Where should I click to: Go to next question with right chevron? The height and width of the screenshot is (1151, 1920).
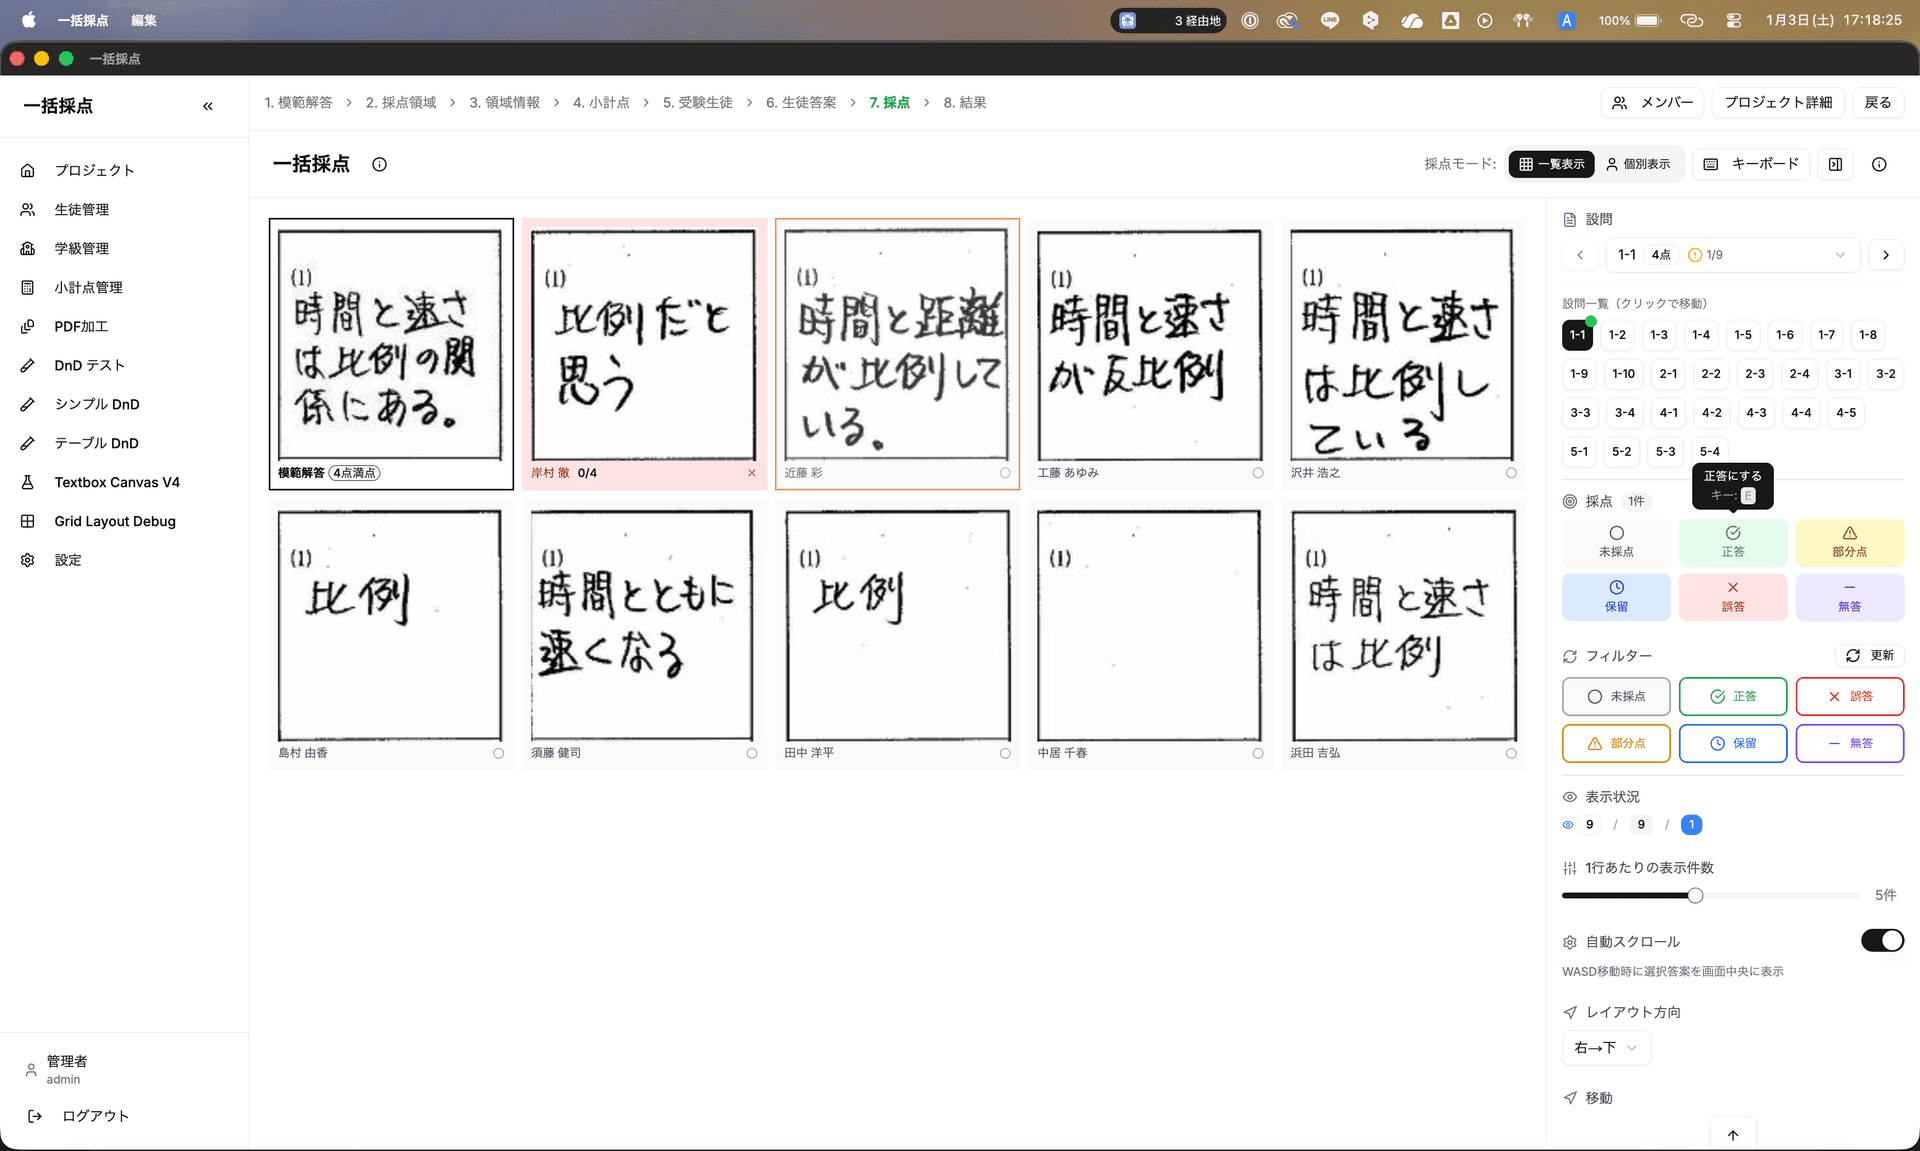pos(1886,255)
